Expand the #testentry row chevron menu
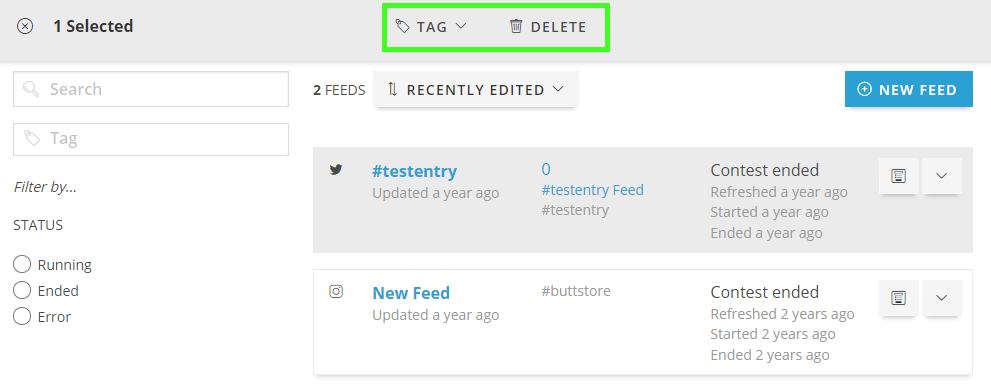Viewport: 991px width, 388px height. point(942,176)
